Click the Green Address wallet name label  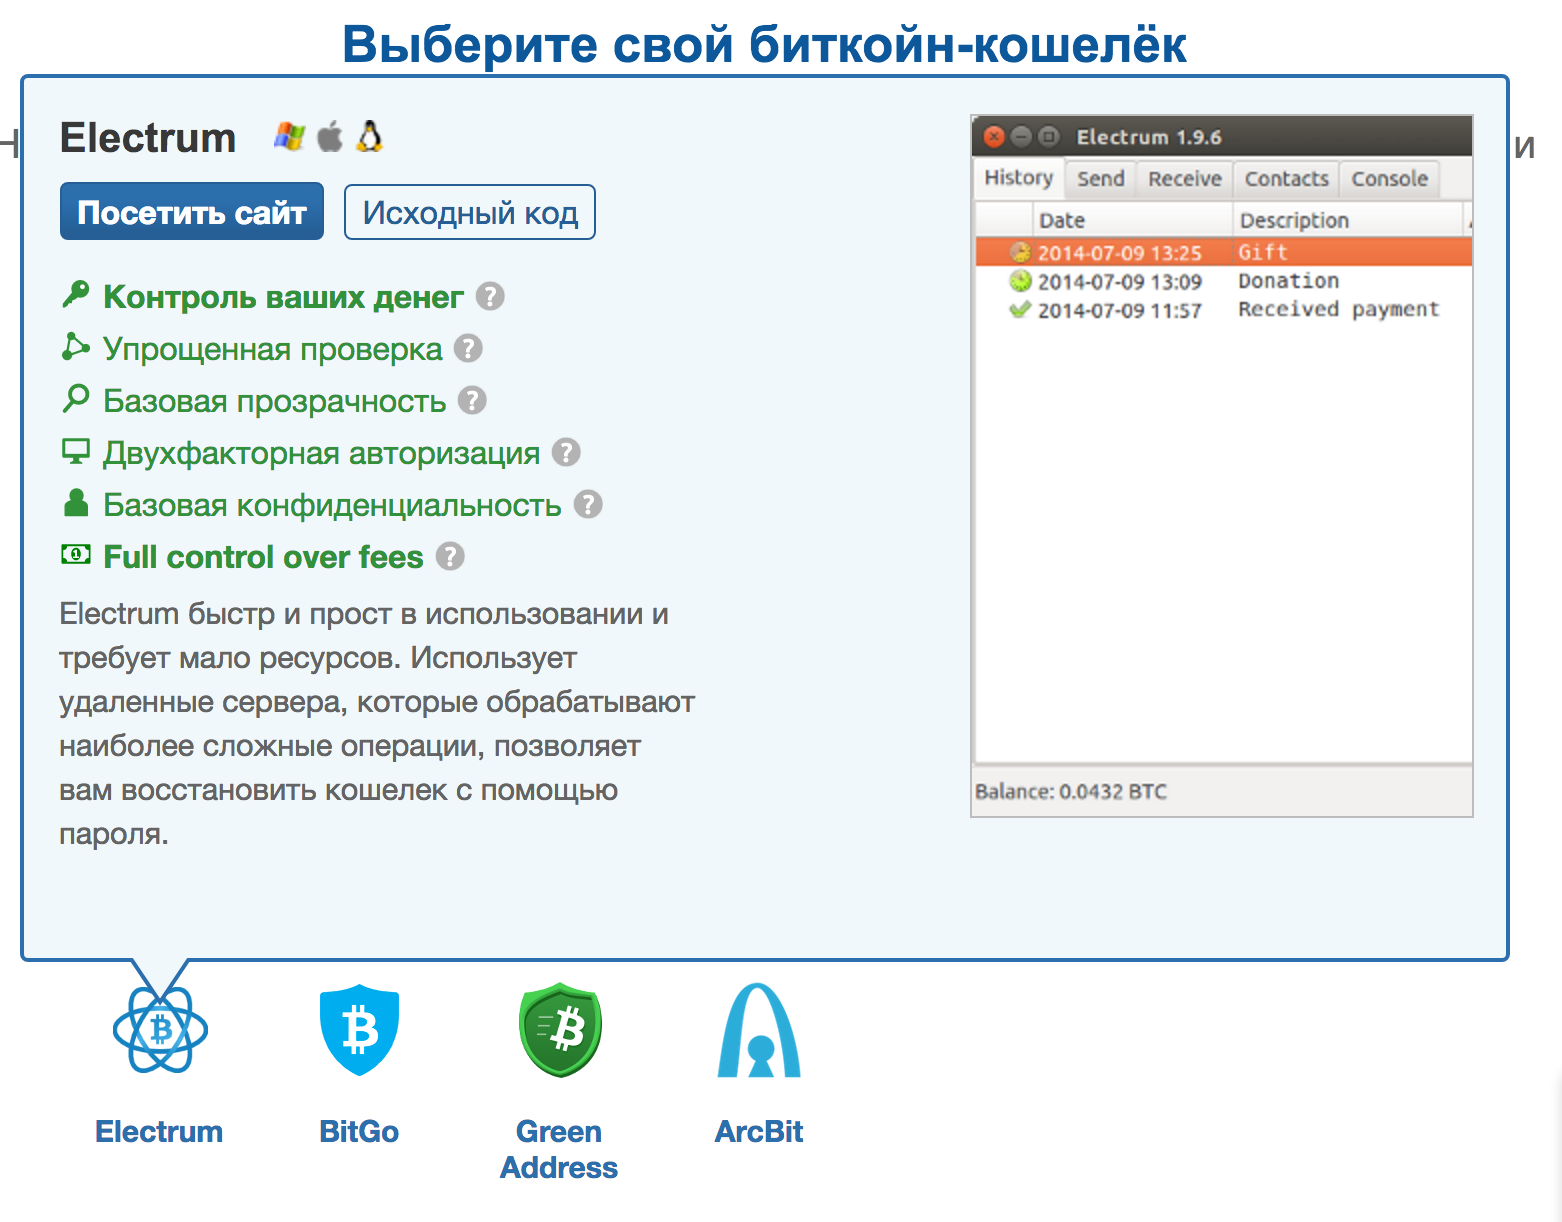coord(559,1149)
